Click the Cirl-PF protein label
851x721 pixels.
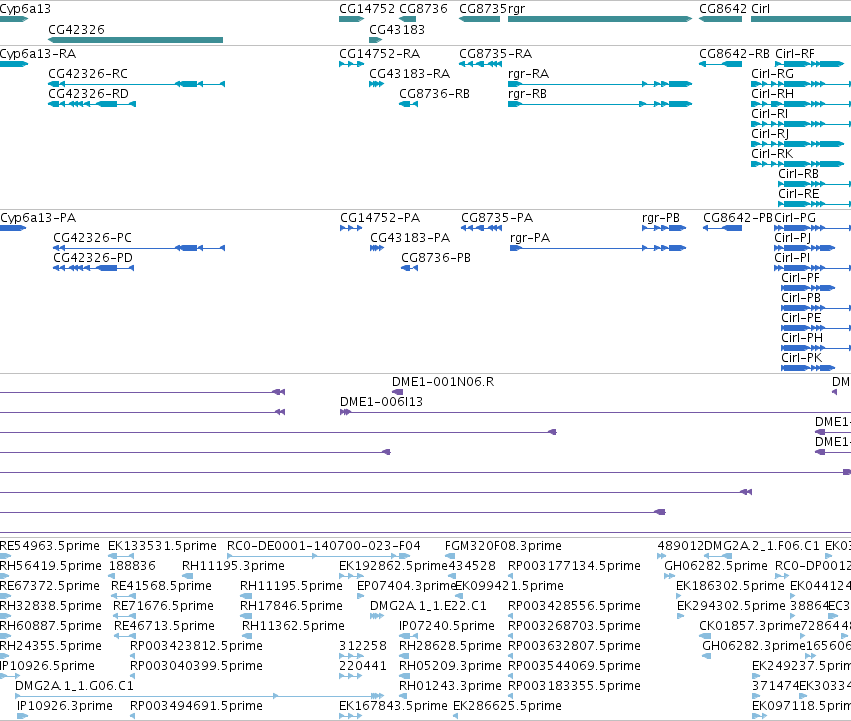tap(801, 278)
